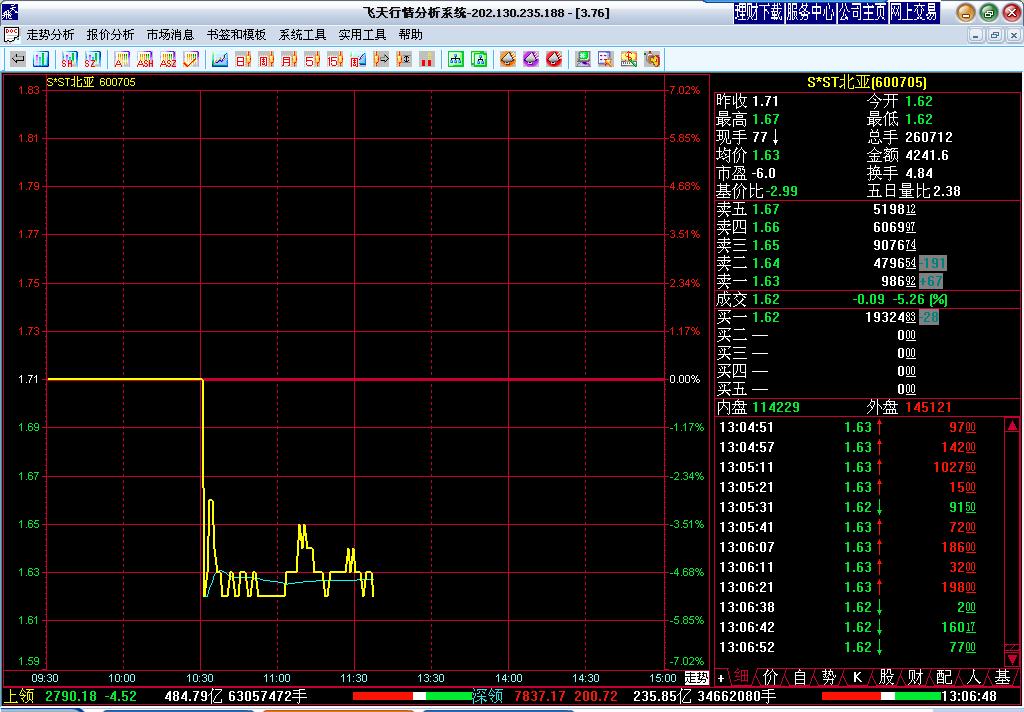Switch to the 配 tab
1024x712 pixels.
(944, 677)
